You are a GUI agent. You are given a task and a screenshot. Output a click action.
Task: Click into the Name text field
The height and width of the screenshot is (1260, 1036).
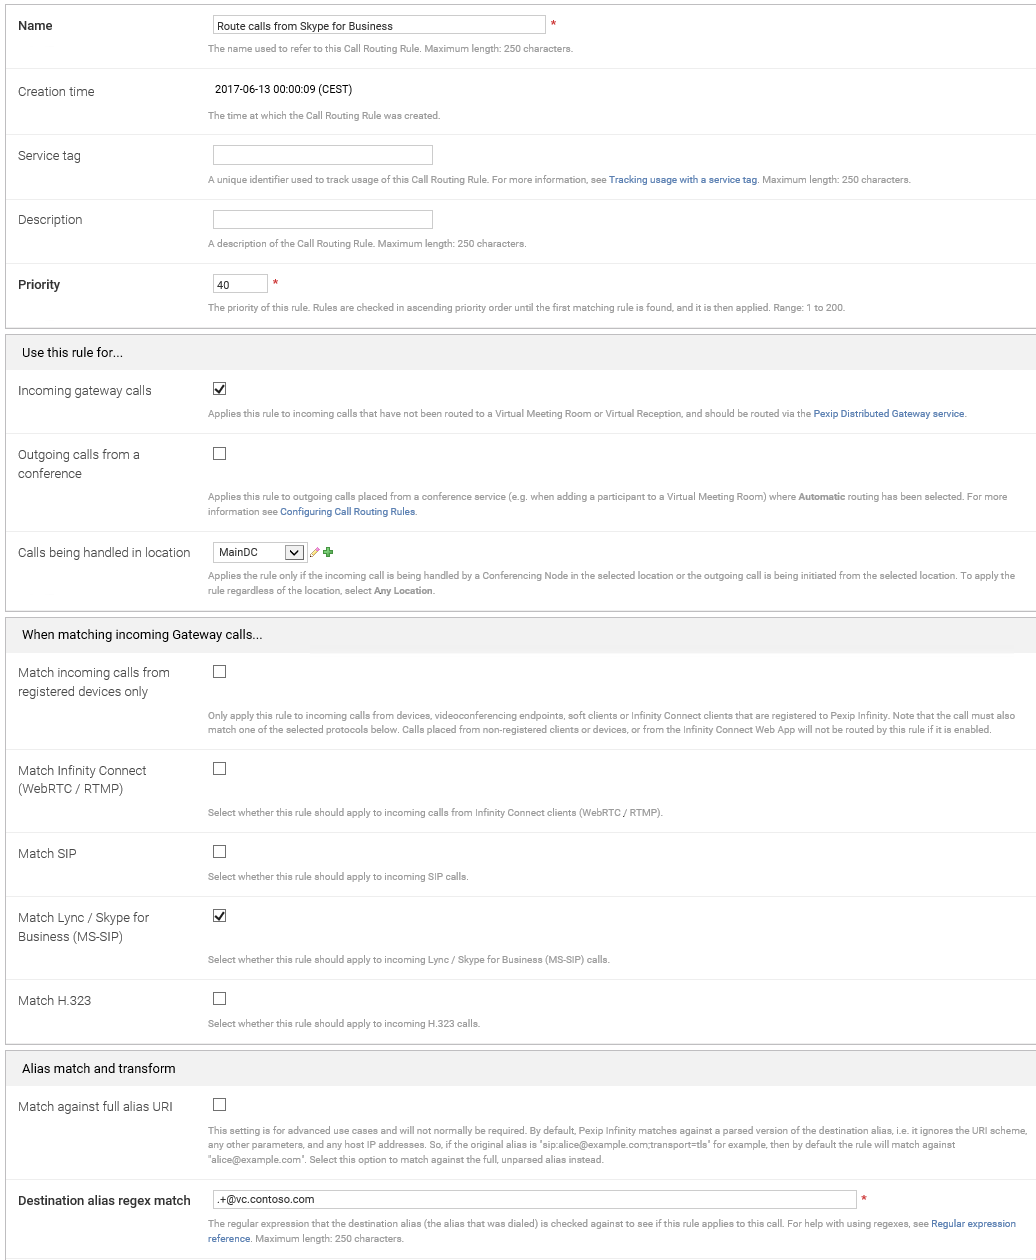pos(379,25)
